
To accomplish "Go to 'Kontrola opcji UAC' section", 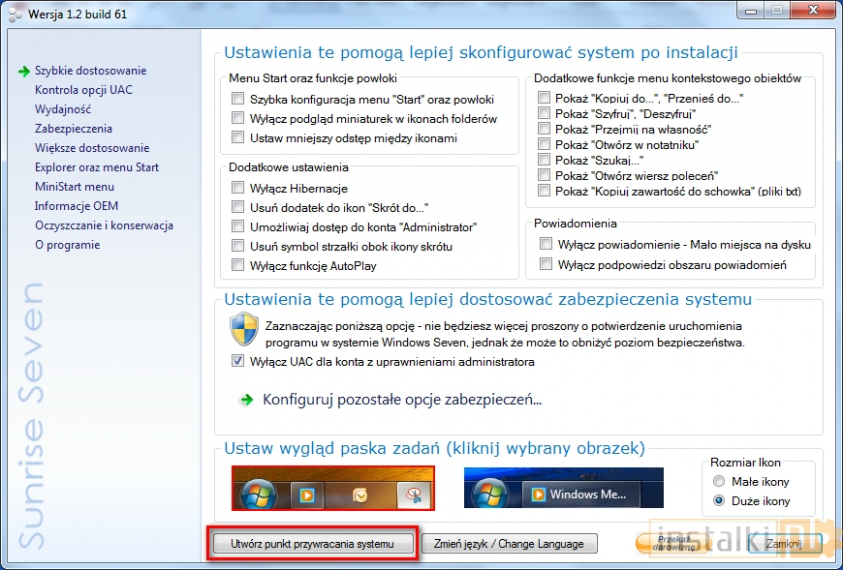I will point(83,90).
